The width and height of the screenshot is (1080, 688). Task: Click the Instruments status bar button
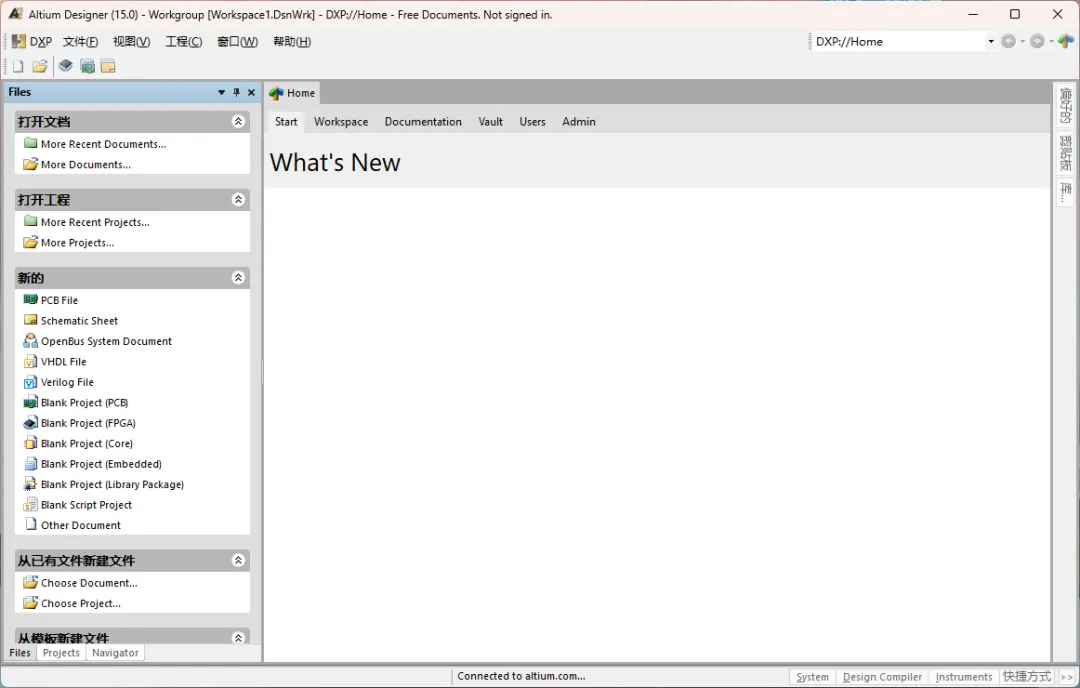coord(964,677)
